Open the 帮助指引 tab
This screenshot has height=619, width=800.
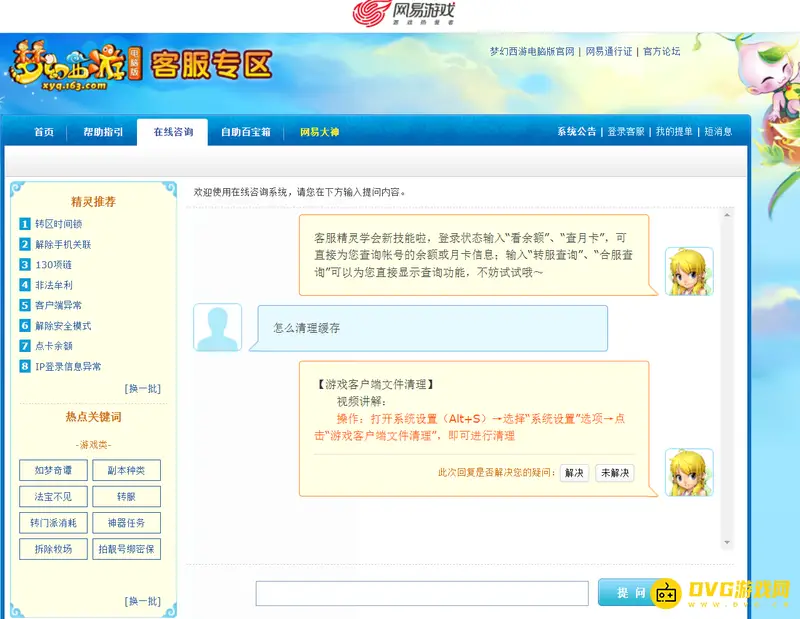click(x=103, y=132)
